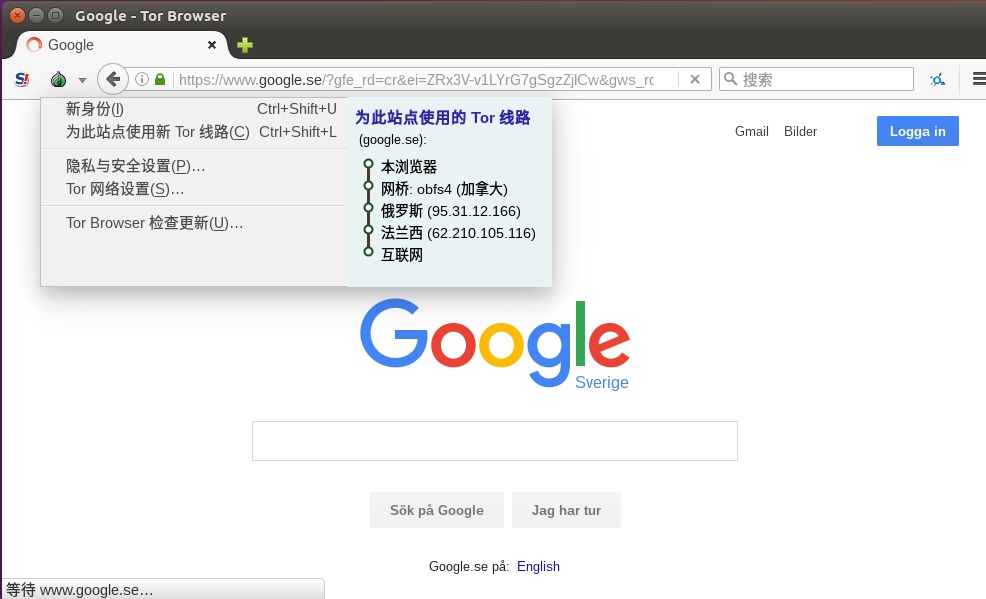The height and width of the screenshot is (599, 986).
Task: Click the 网桥: obfs4 (加拿大) node
Action: (x=444, y=189)
